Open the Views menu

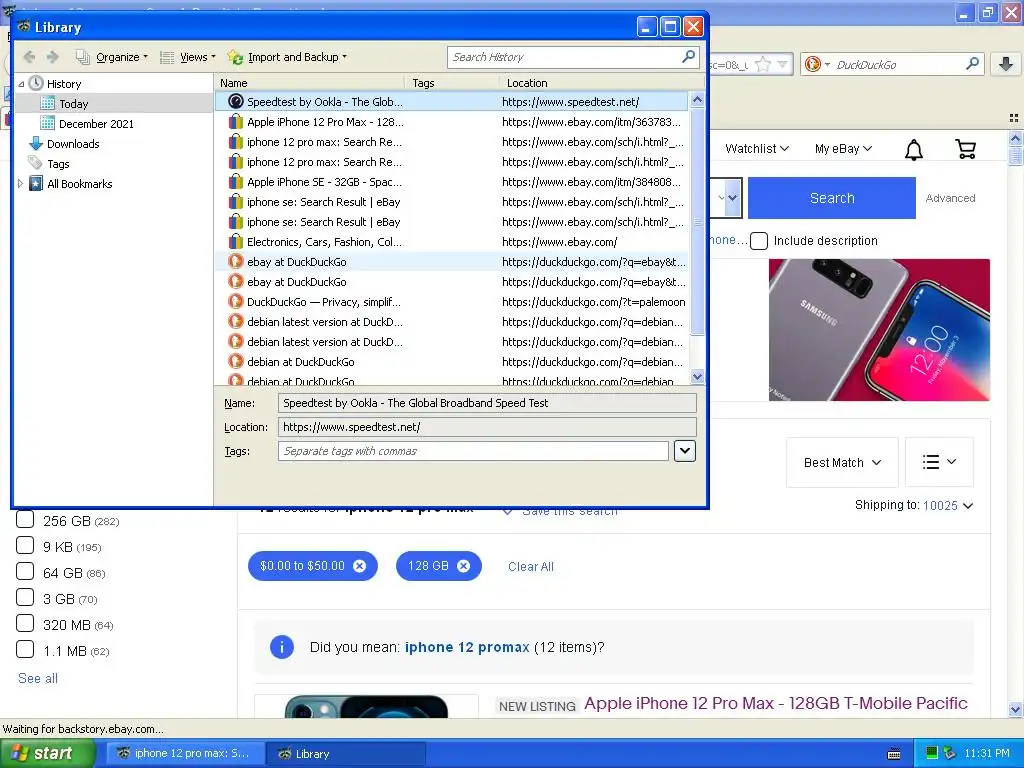[188, 57]
